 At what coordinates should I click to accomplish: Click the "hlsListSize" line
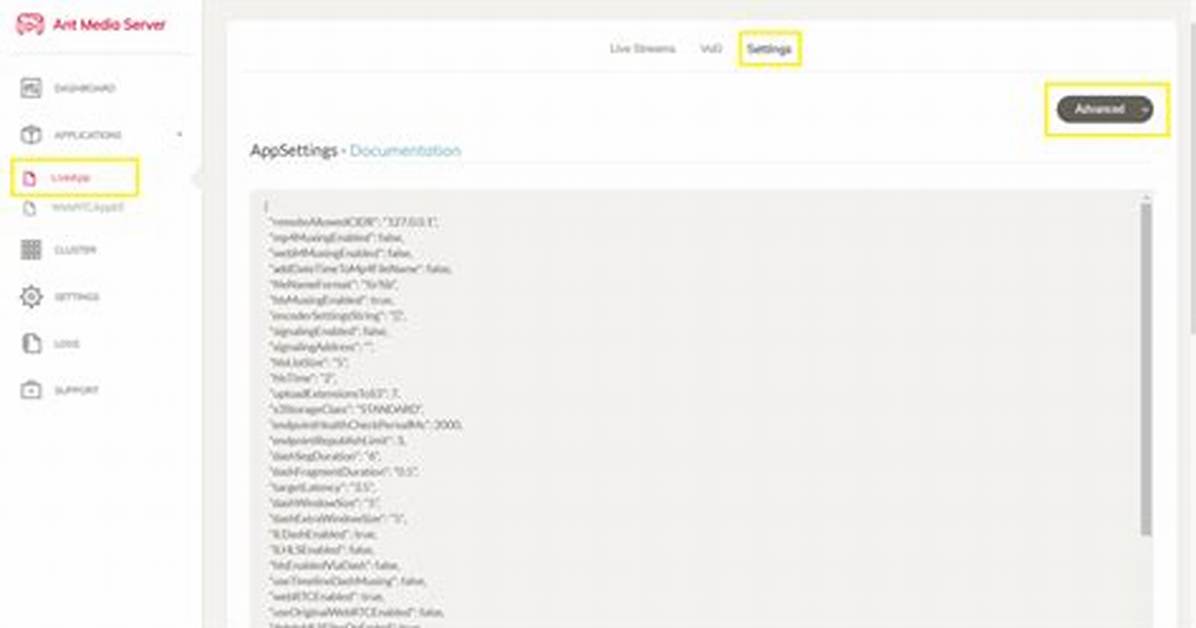pyautogui.click(x=308, y=362)
